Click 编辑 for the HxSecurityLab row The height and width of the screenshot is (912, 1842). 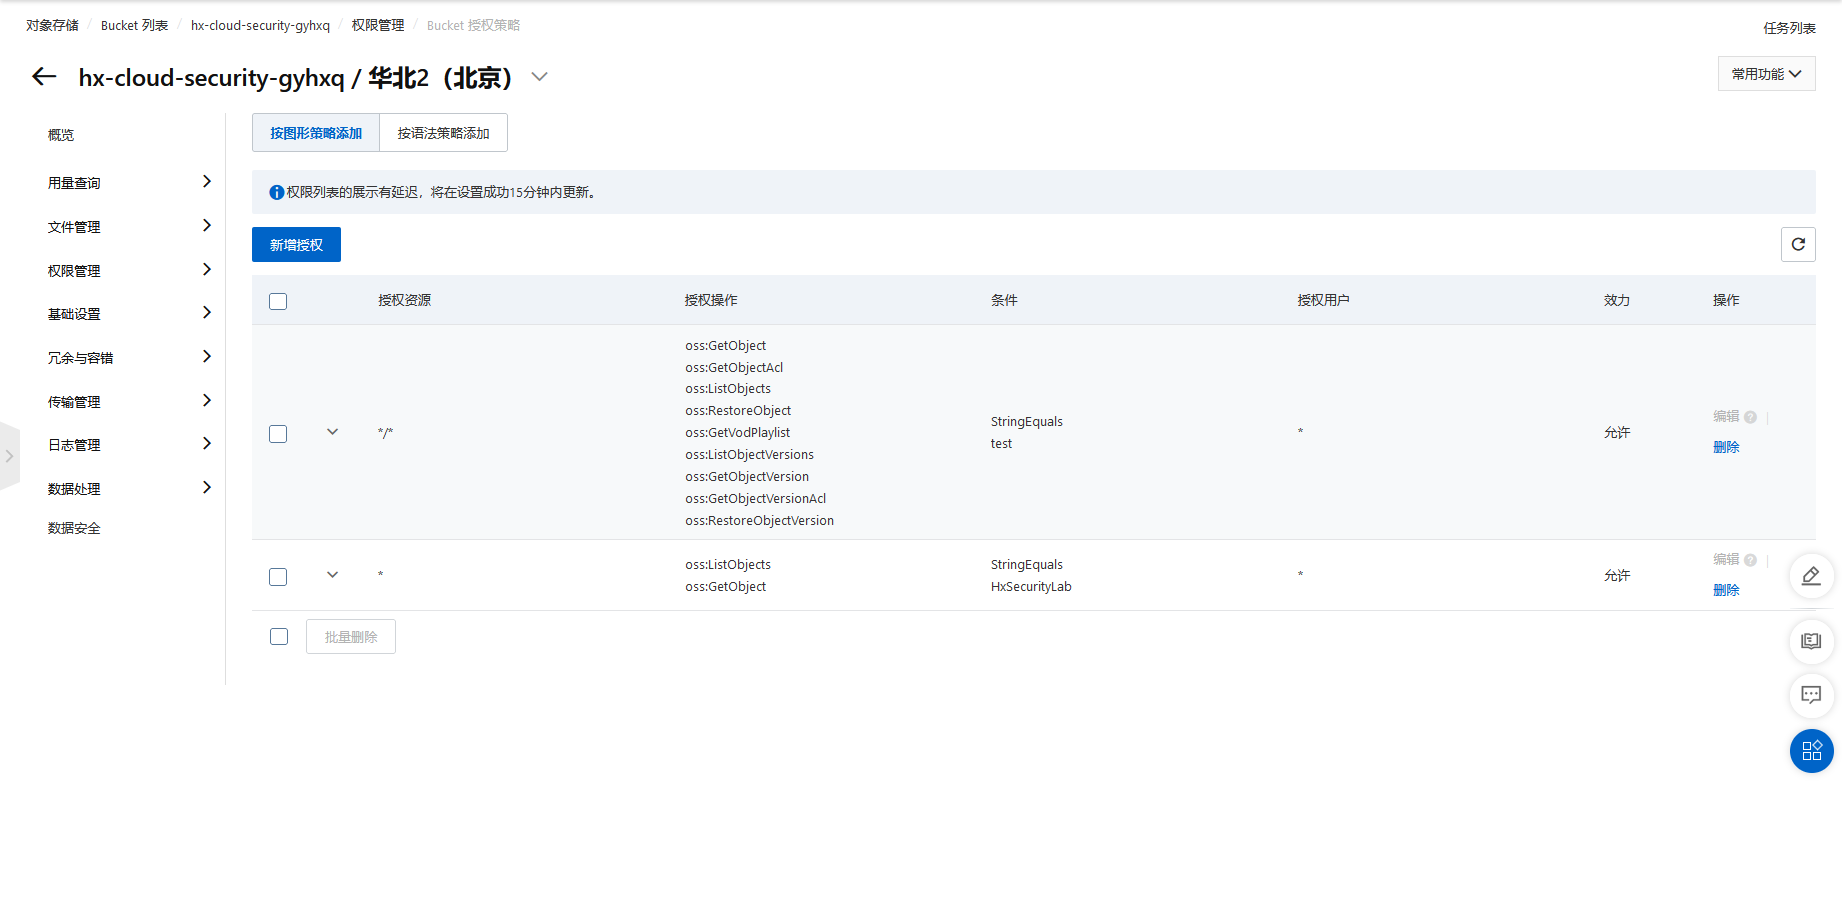click(x=1726, y=559)
